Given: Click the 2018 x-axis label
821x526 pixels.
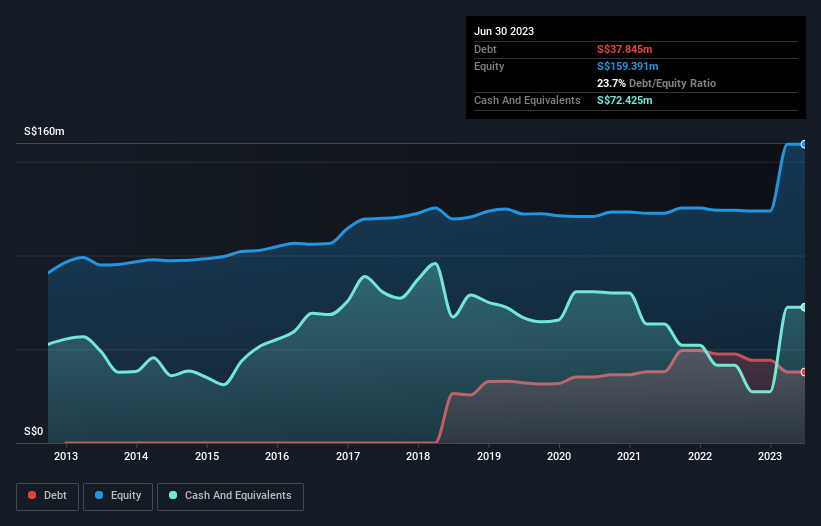Looking at the screenshot, I should [x=418, y=456].
